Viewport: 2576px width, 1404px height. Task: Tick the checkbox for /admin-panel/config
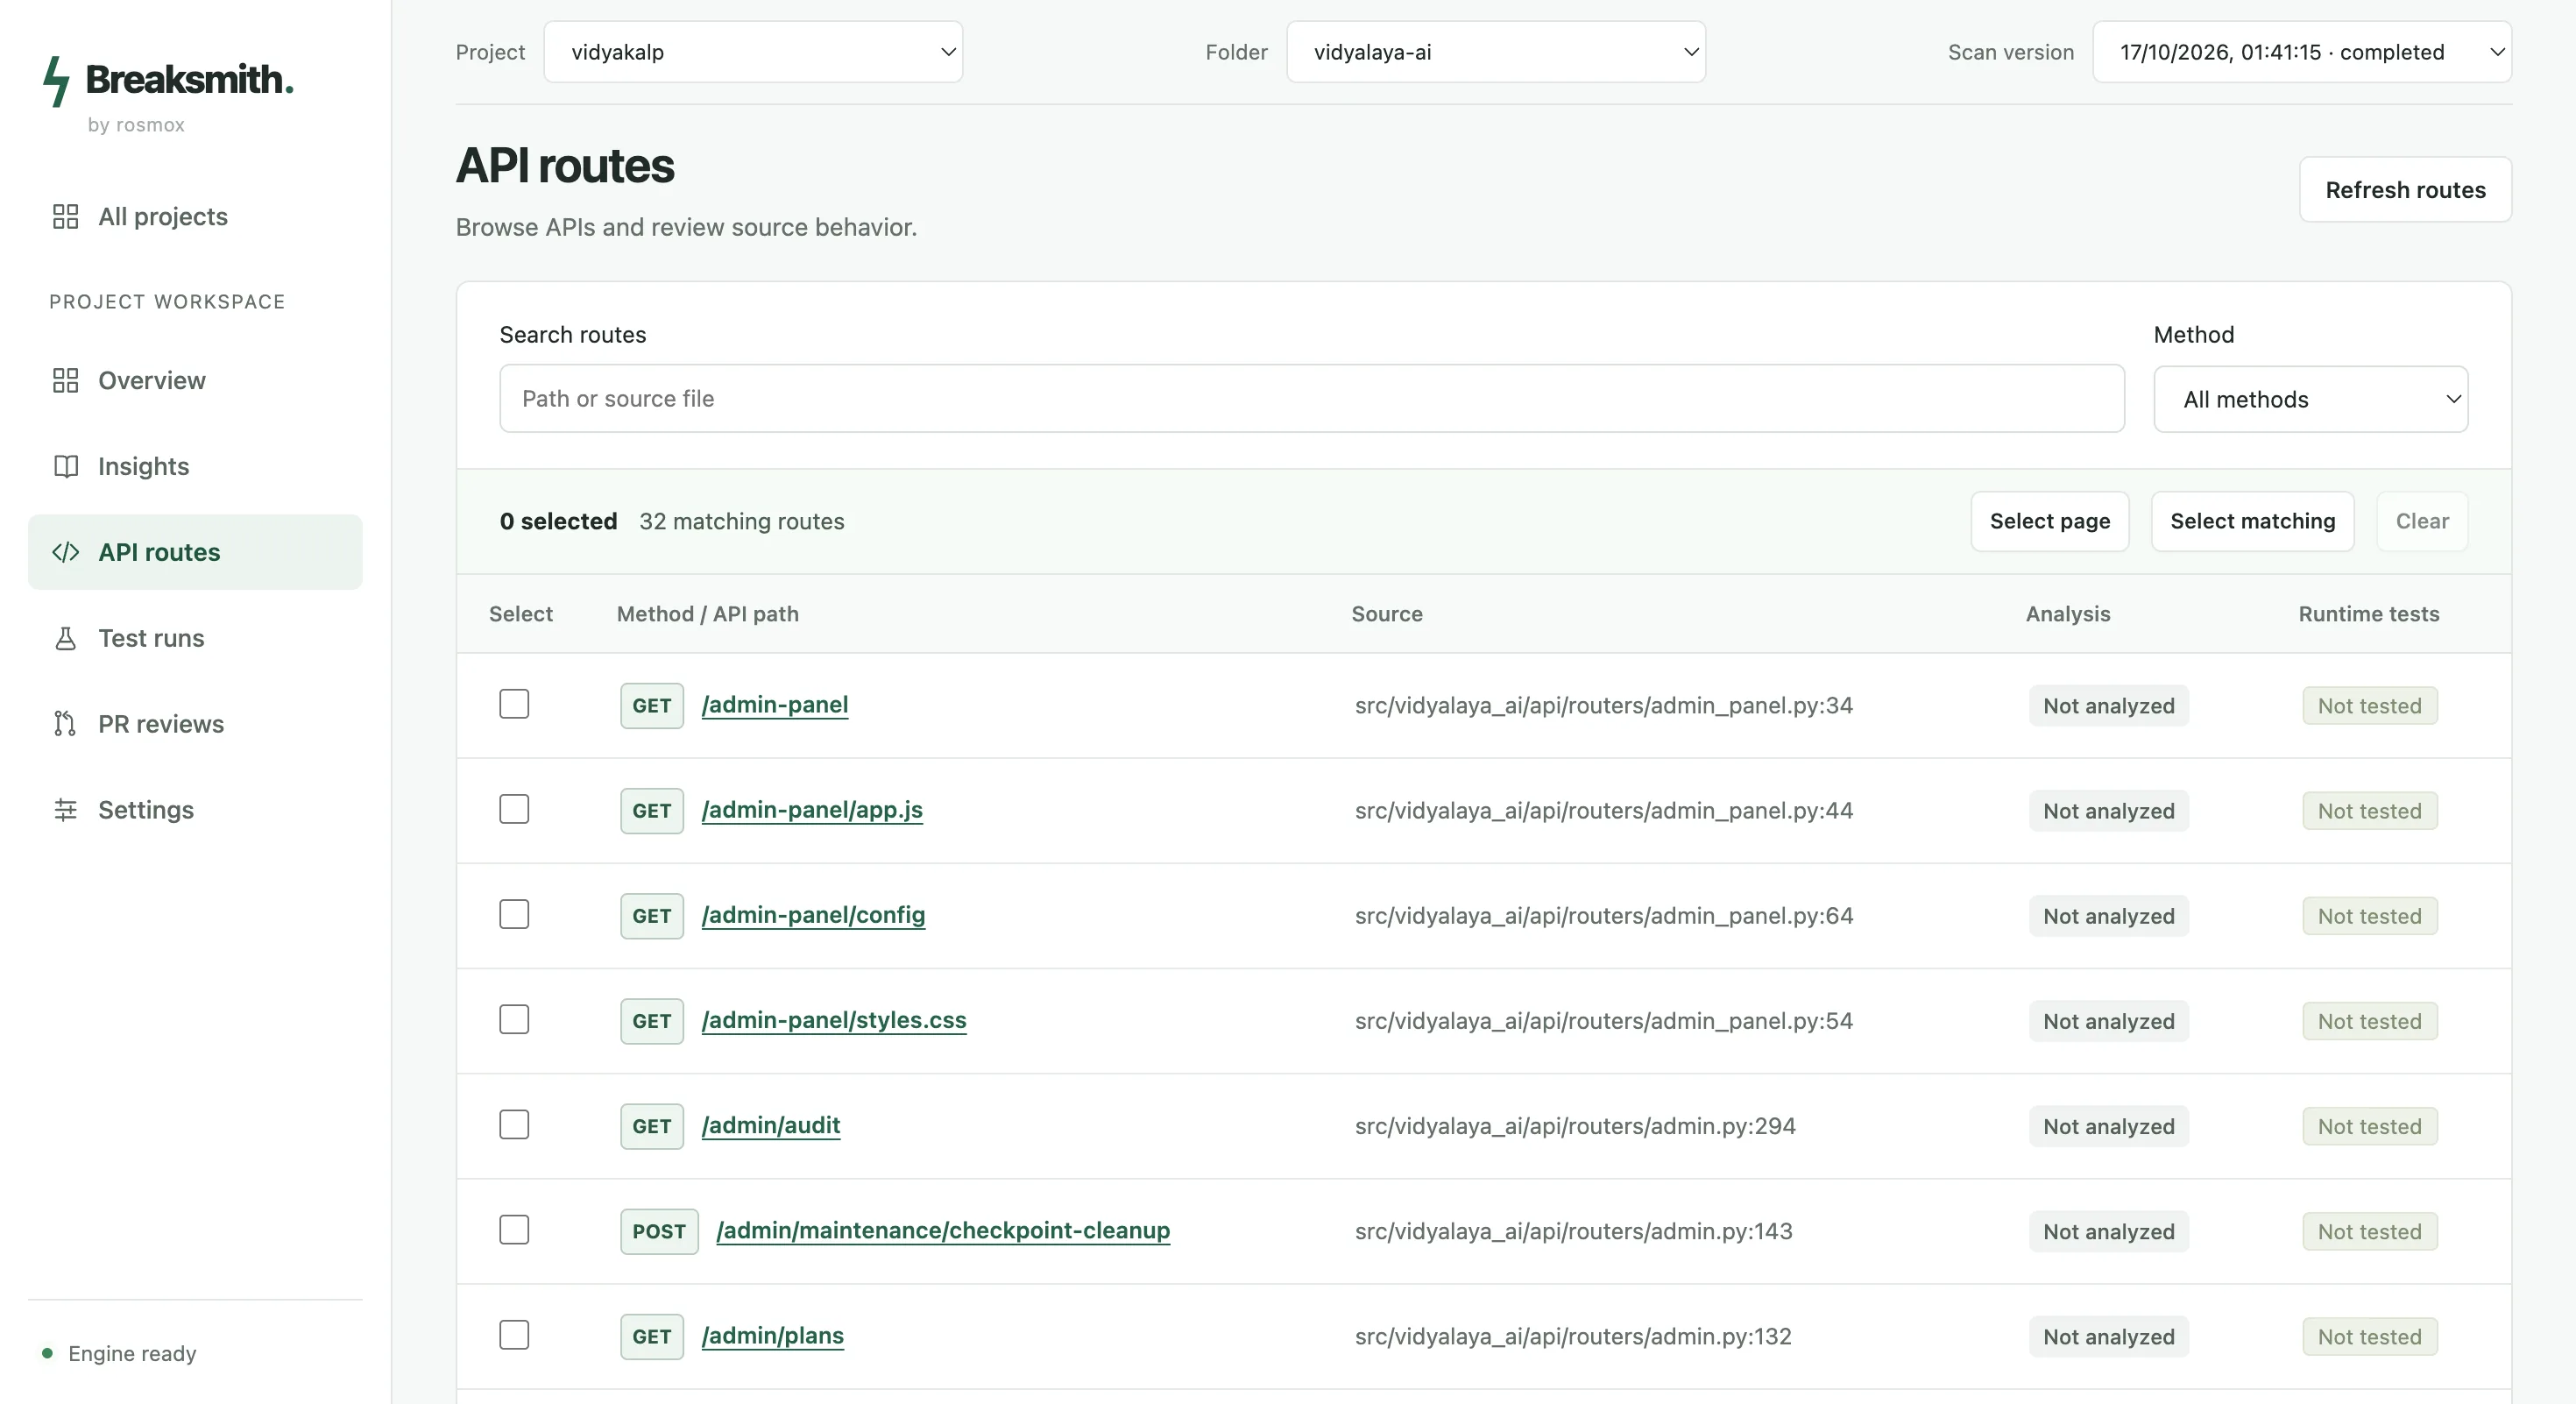coord(514,915)
